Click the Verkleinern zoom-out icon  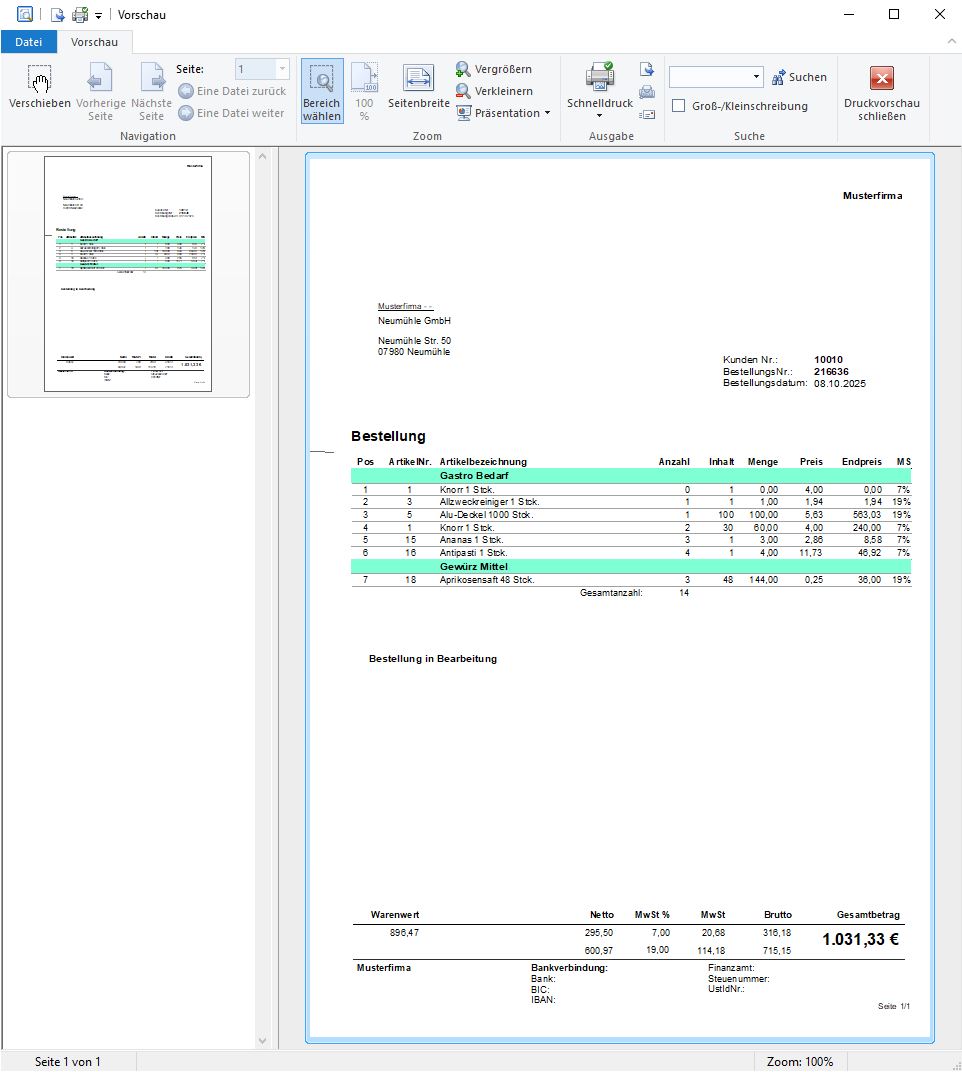pyautogui.click(x=464, y=91)
